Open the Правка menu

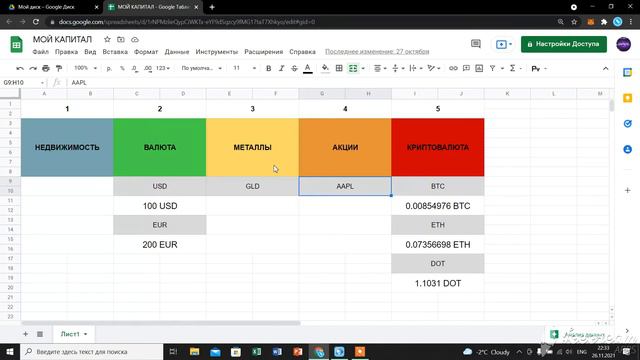(67, 52)
